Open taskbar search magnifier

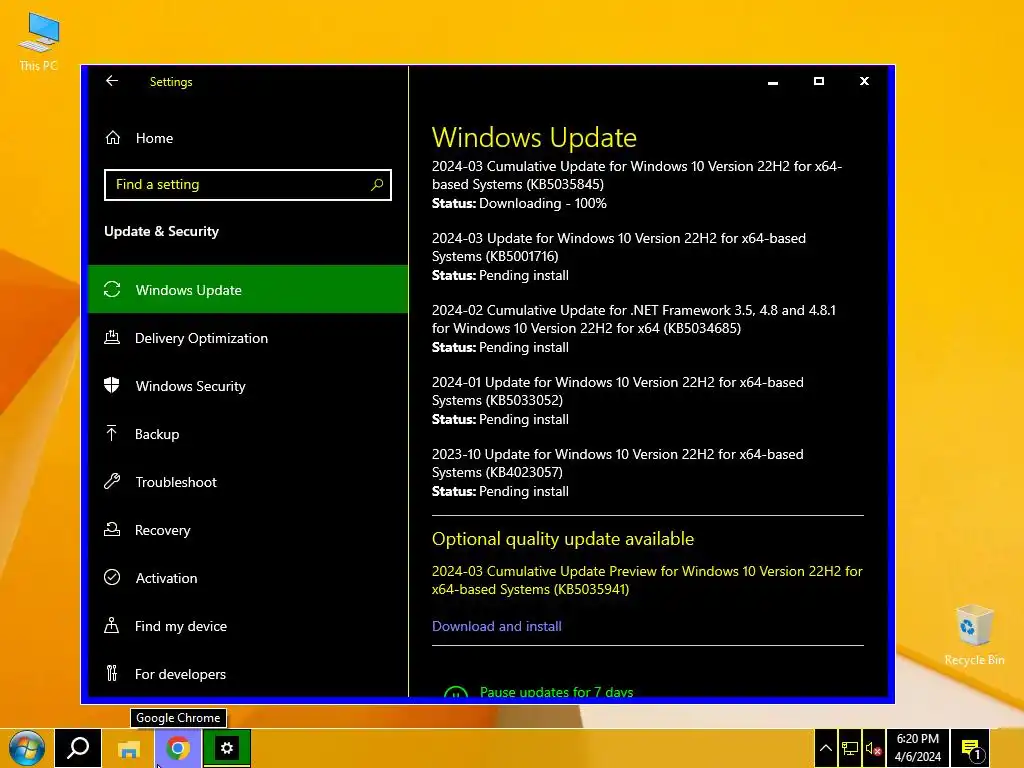78,748
